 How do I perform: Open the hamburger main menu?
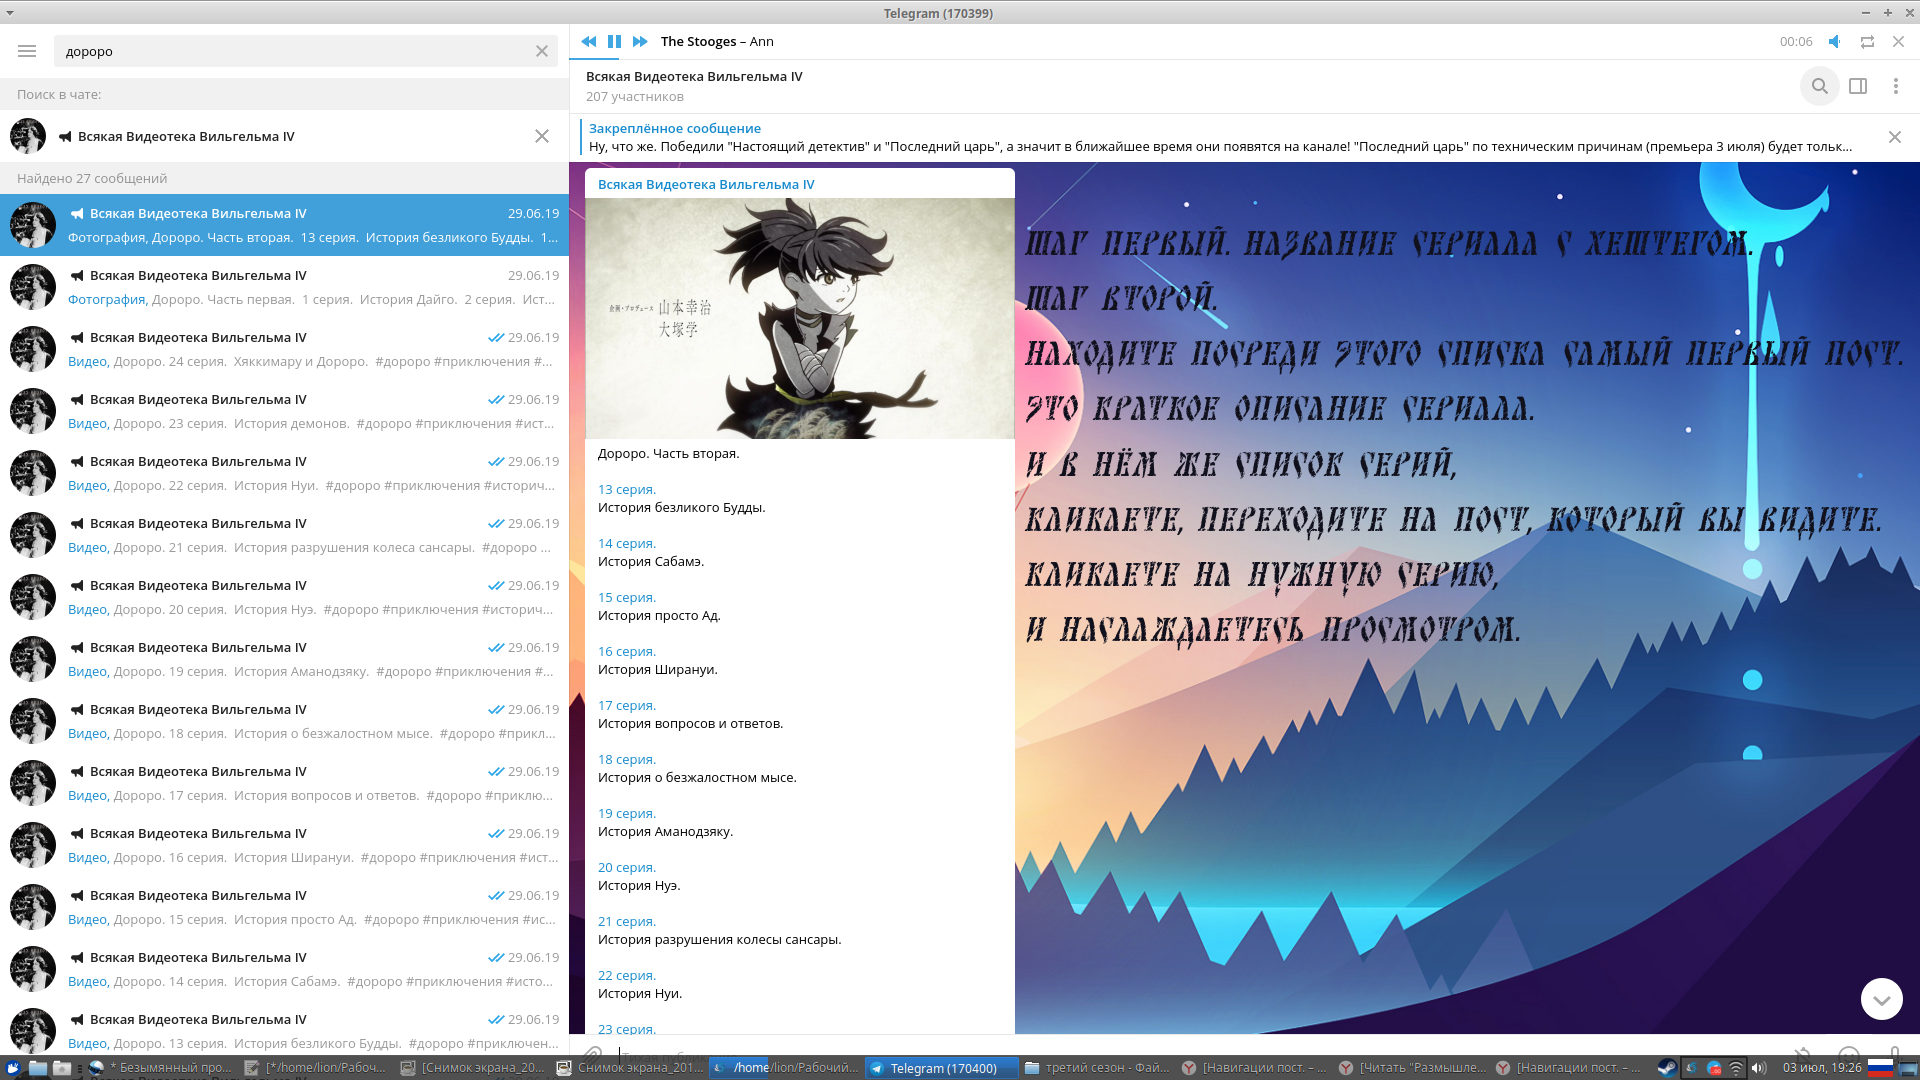pyautogui.click(x=27, y=51)
